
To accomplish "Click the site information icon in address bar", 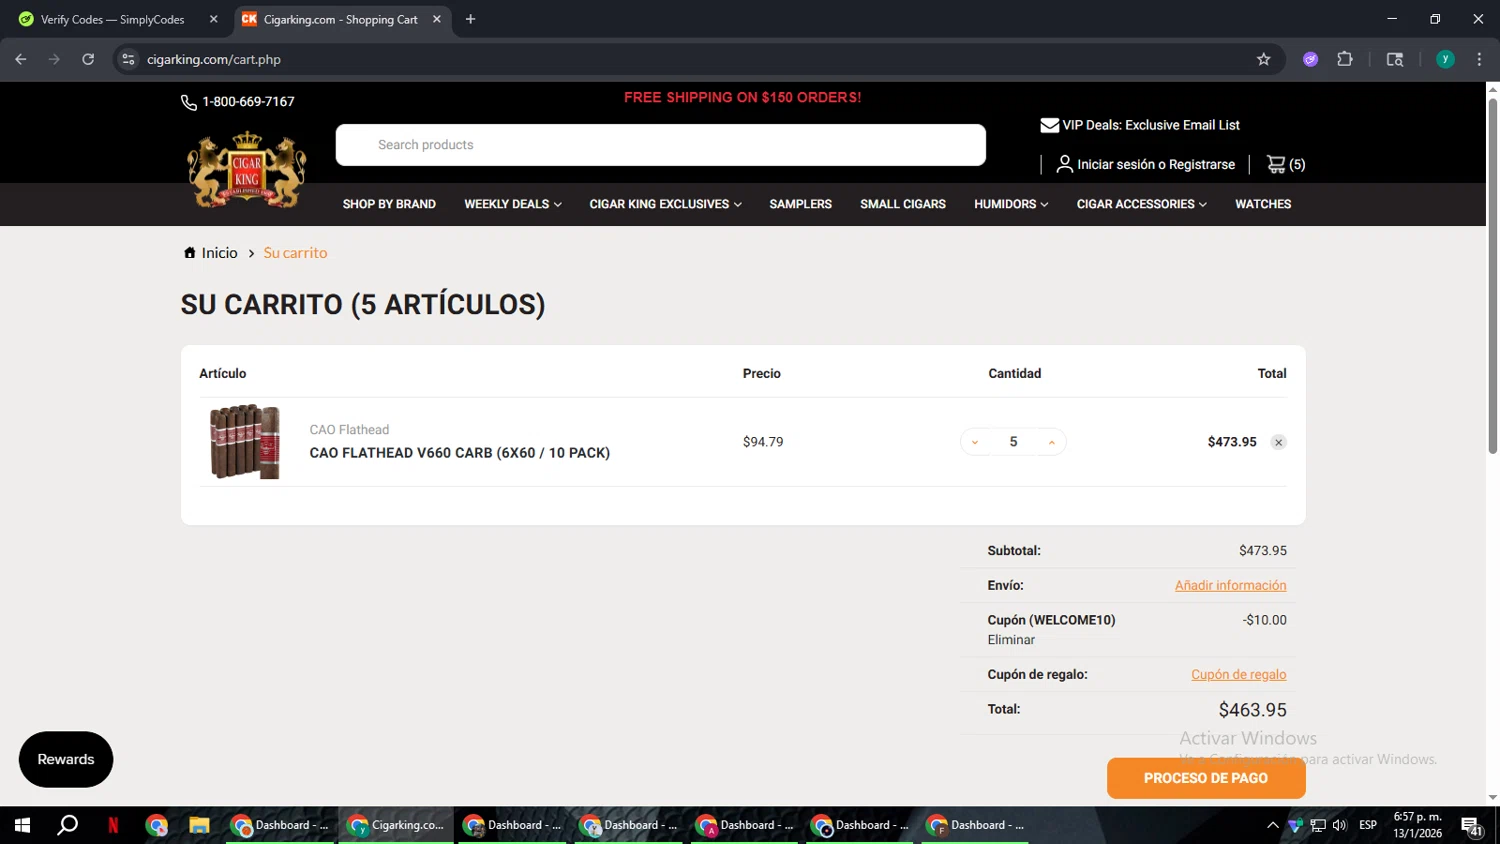I will pos(128,59).
